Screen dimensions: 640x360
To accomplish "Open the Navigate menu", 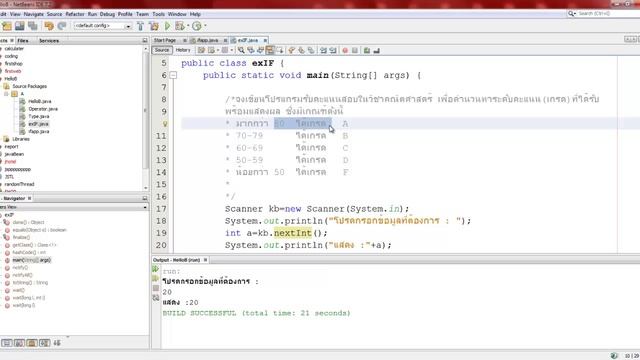I will 33,14.
